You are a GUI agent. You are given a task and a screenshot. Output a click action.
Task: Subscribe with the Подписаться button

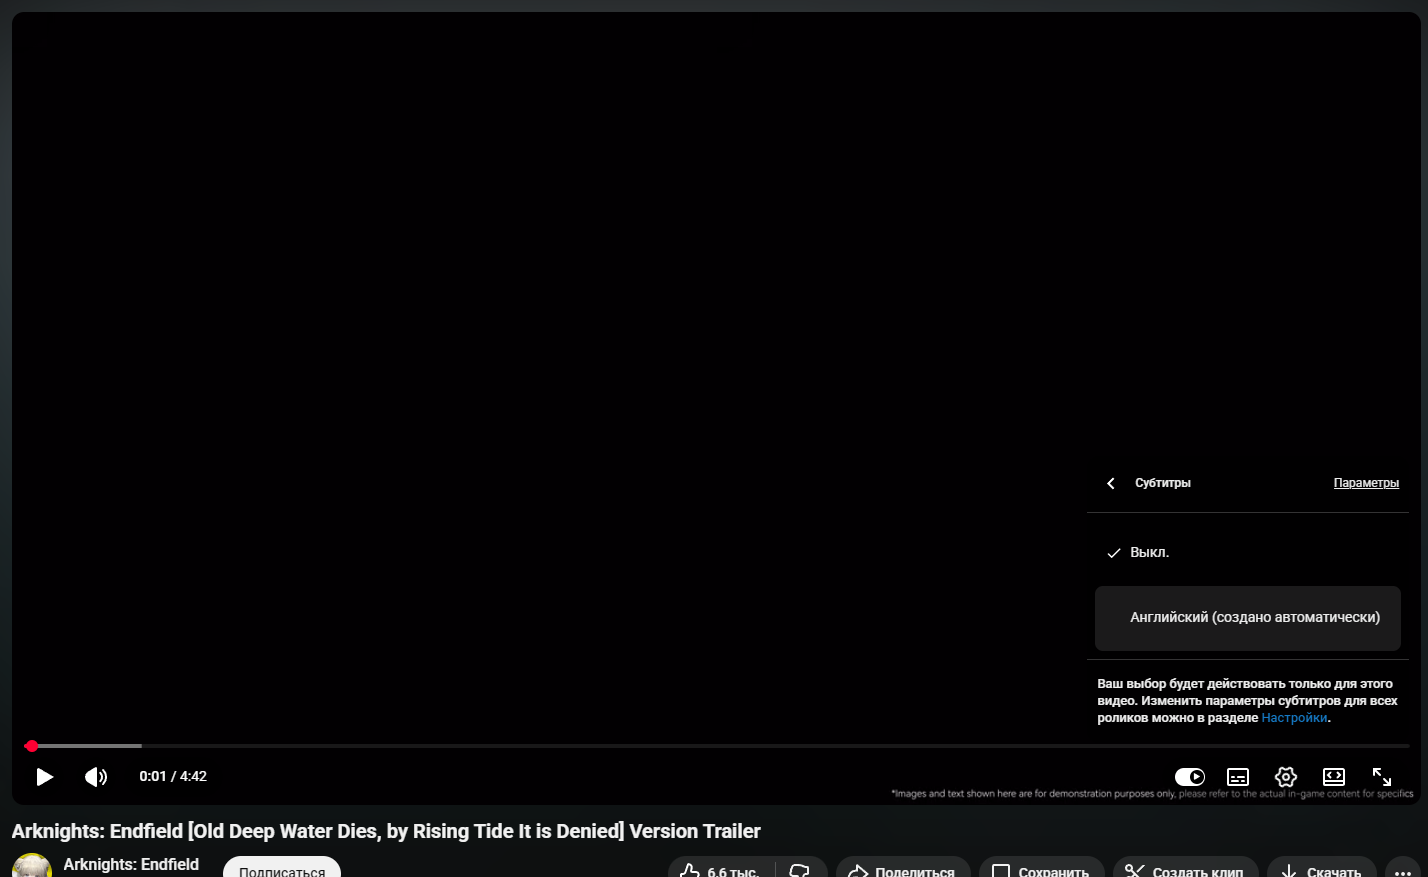282,867
